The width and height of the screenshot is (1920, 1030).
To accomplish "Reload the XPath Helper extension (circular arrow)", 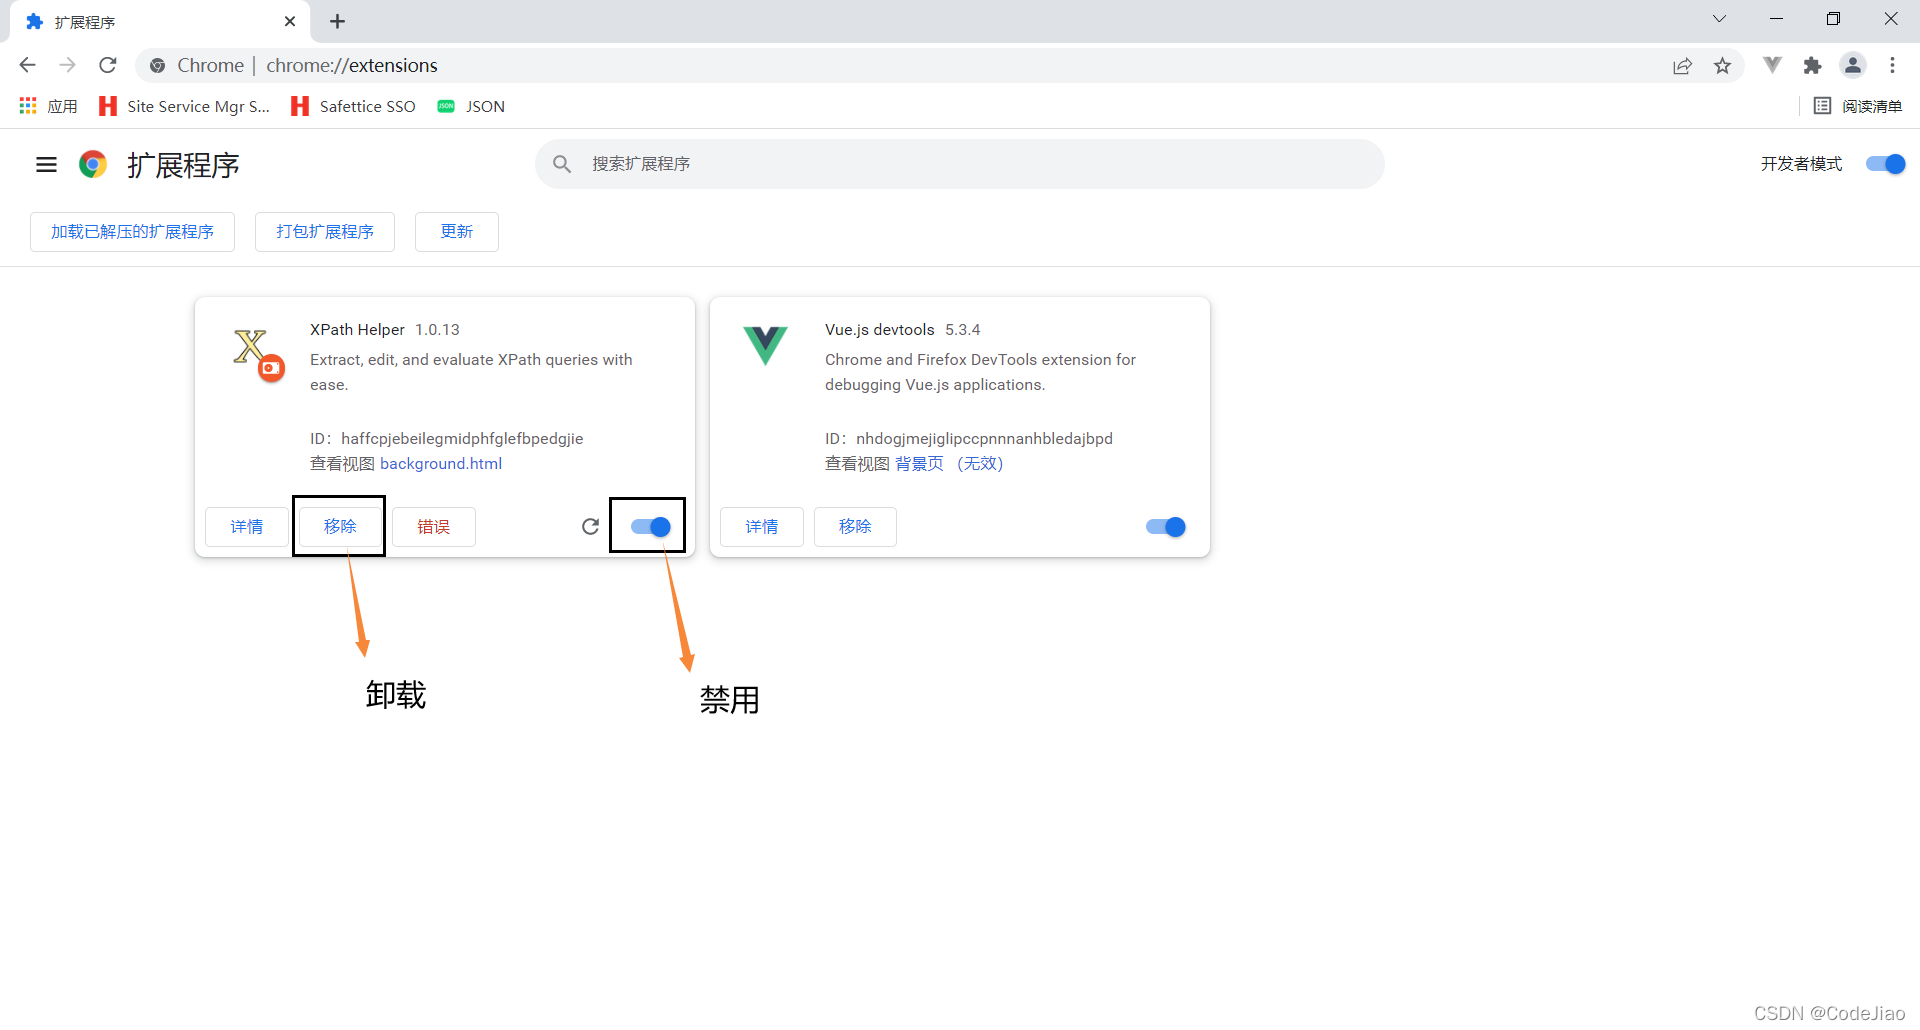I will pyautogui.click(x=590, y=526).
